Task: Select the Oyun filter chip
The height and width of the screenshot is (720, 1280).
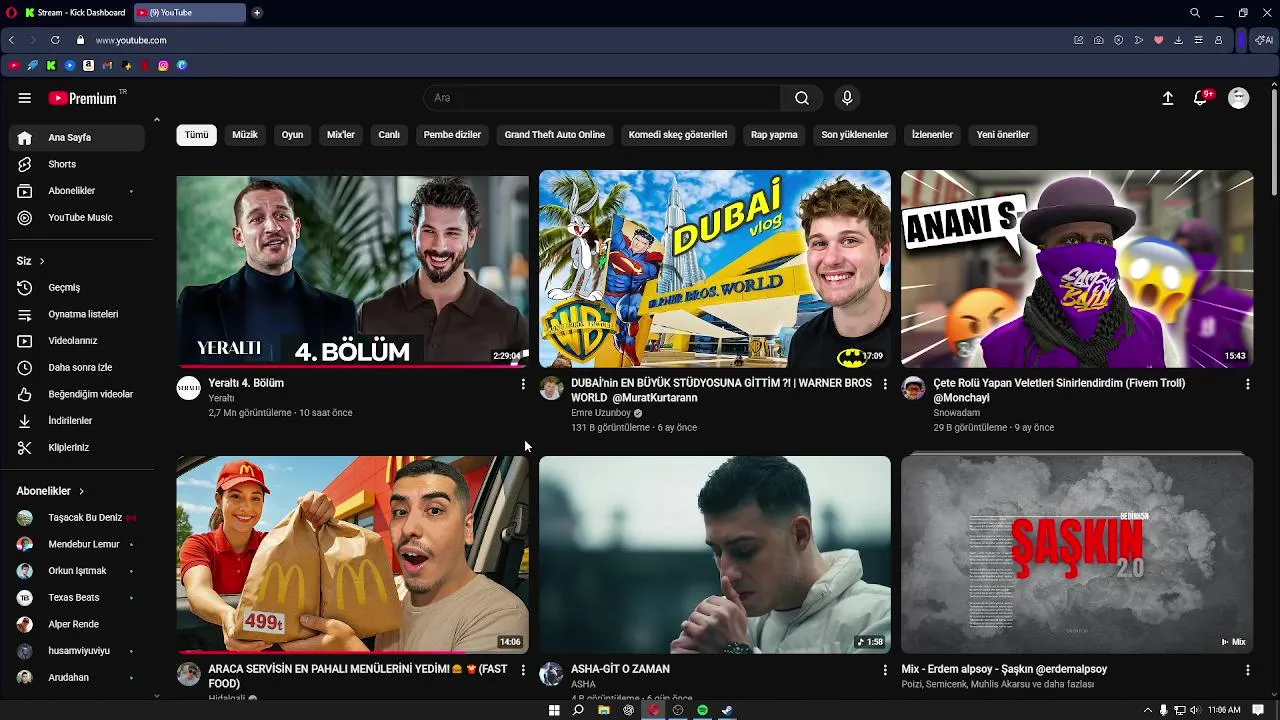Action: [x=292, y=135]
